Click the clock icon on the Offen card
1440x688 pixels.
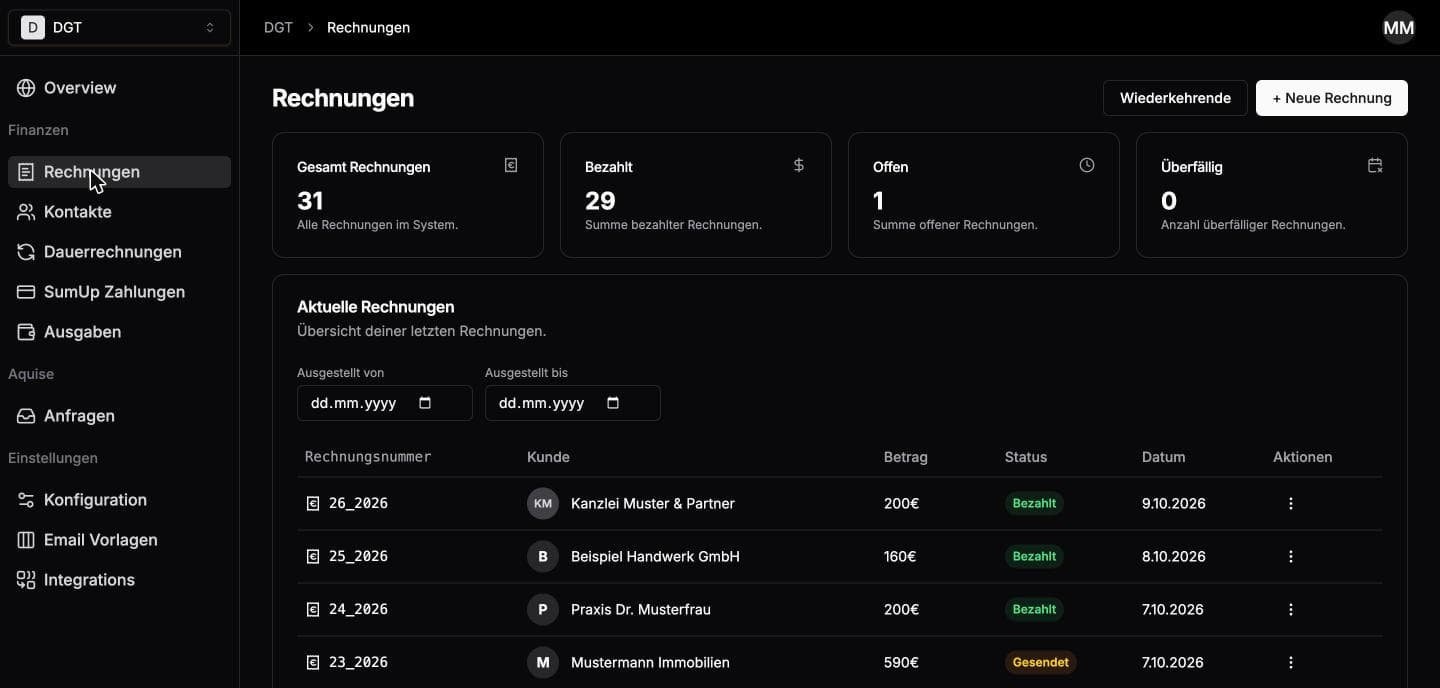pos(1087,165)
